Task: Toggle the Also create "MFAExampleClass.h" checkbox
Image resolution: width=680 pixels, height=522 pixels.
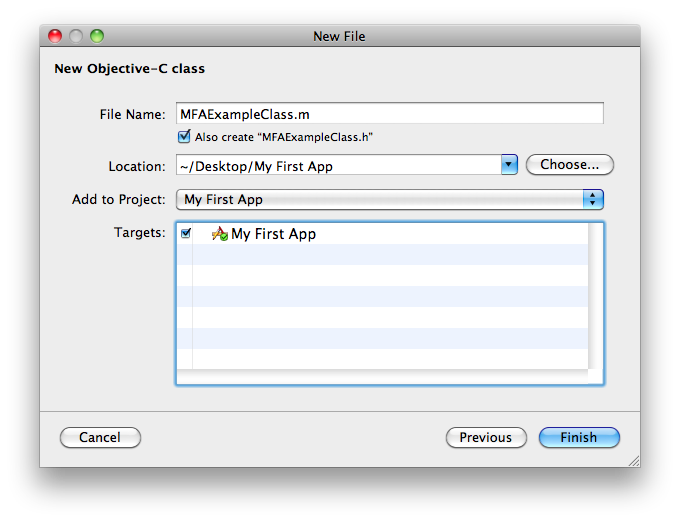Action: tap(184, 137)
